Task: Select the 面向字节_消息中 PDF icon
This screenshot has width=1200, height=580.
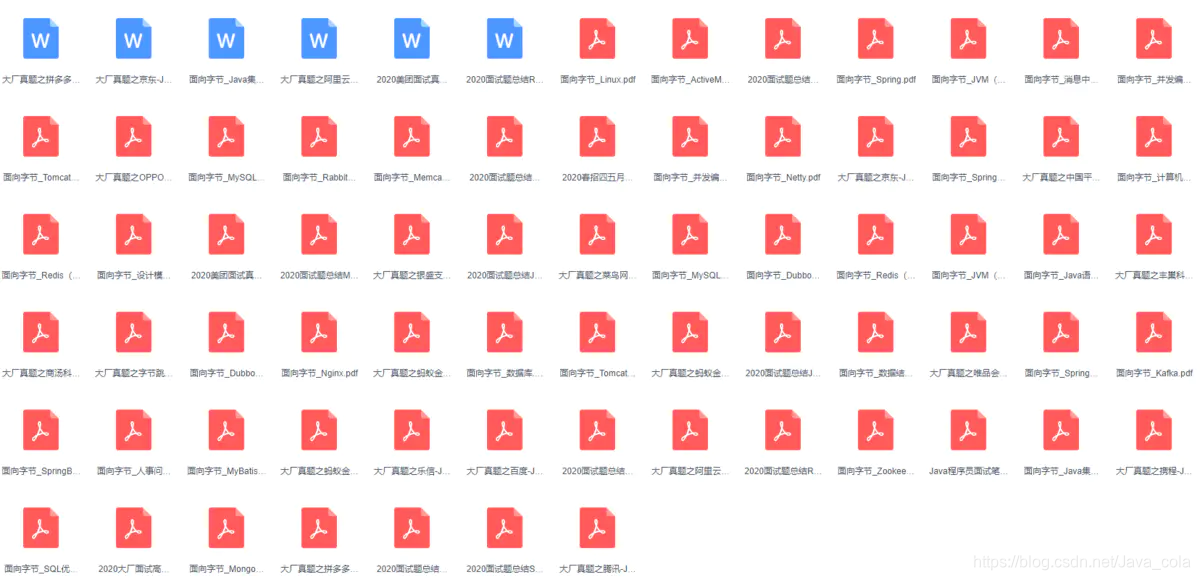Action: click(1061, 39)
